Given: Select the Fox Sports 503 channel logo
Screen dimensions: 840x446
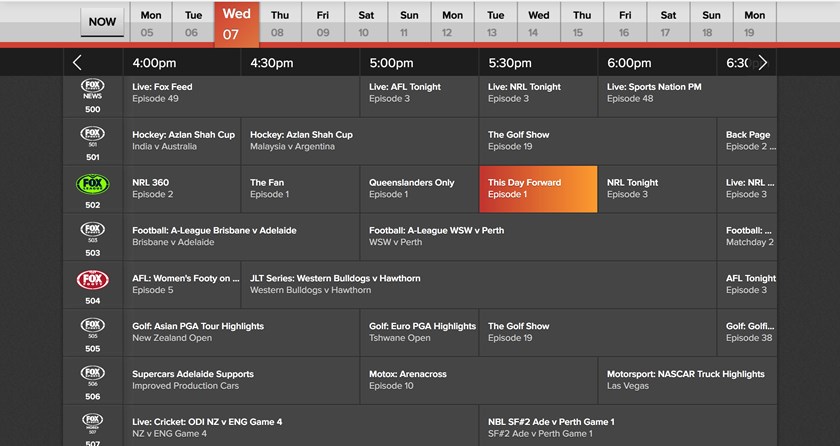Looking at the screenshot, I should 93,232.
